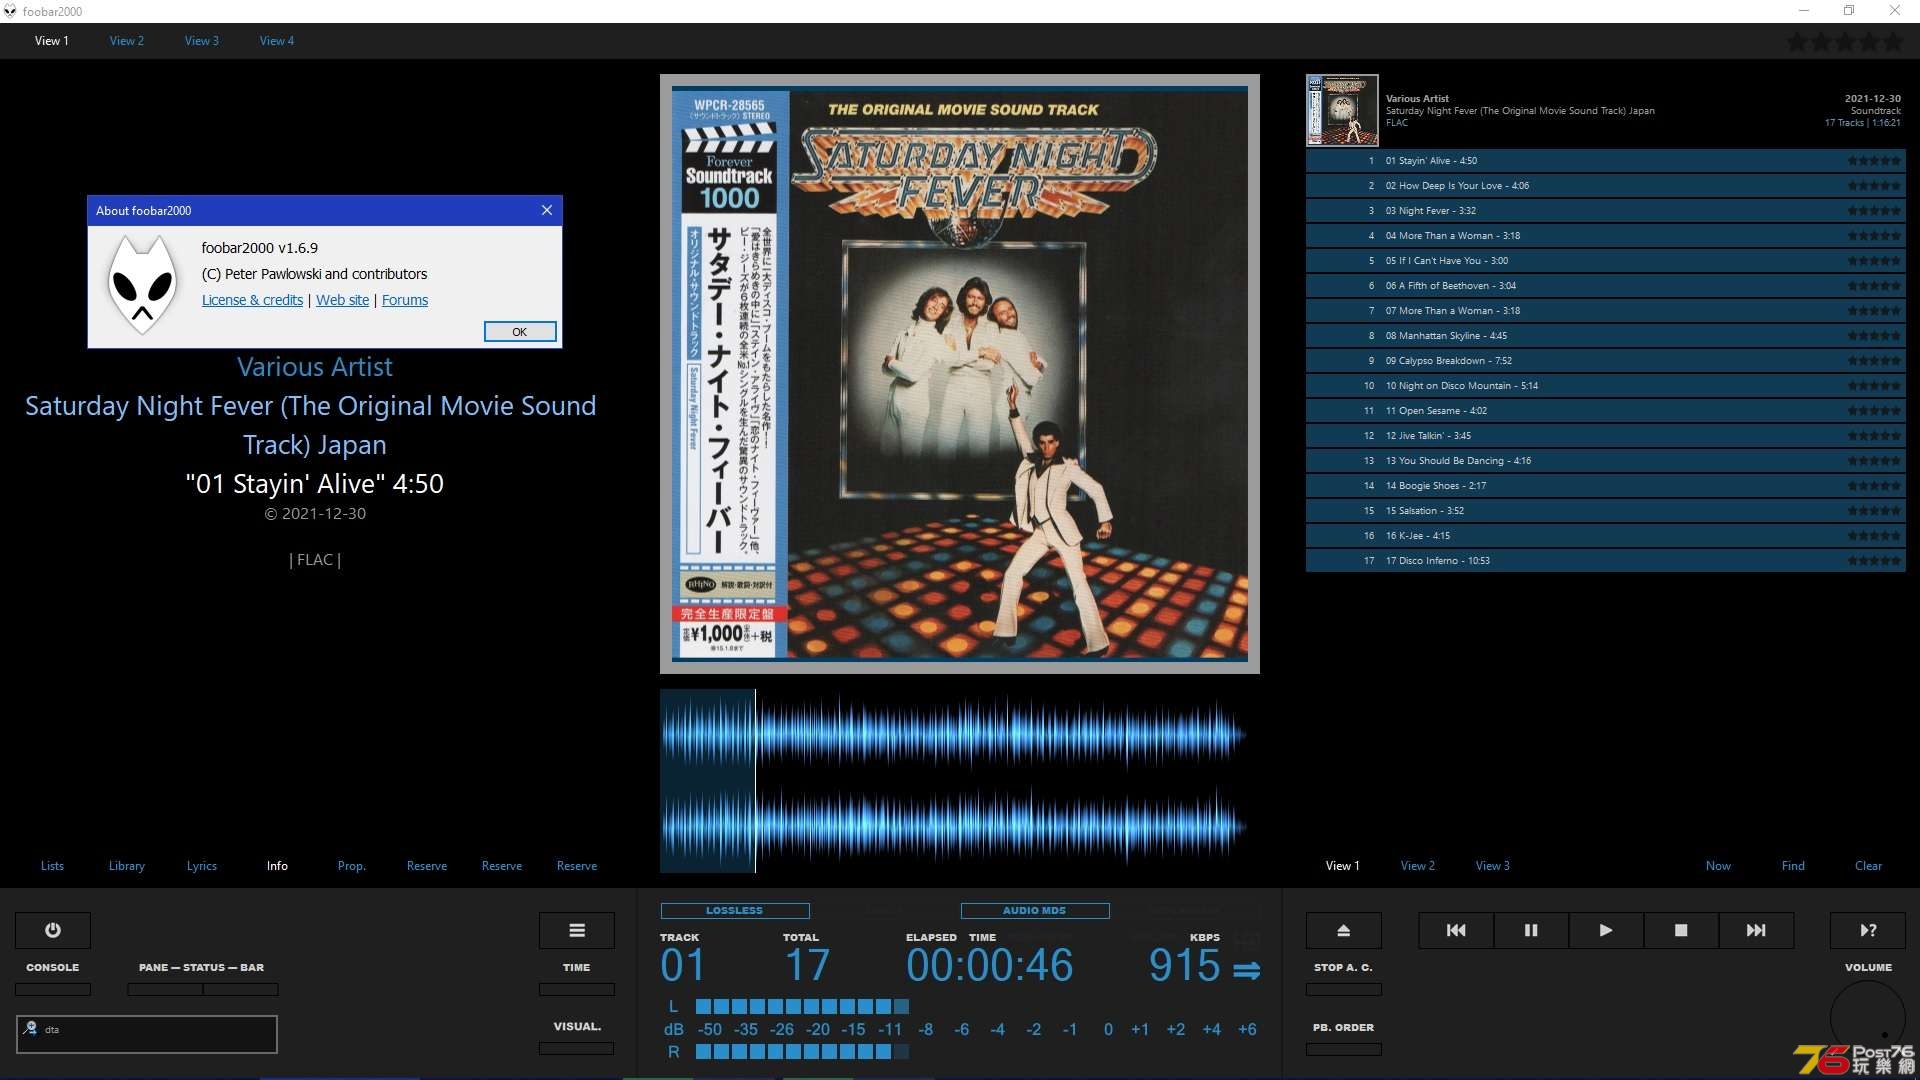Select track 12 Jive Talkin'
The image size is (1920, 1080).
[1605, 435]
